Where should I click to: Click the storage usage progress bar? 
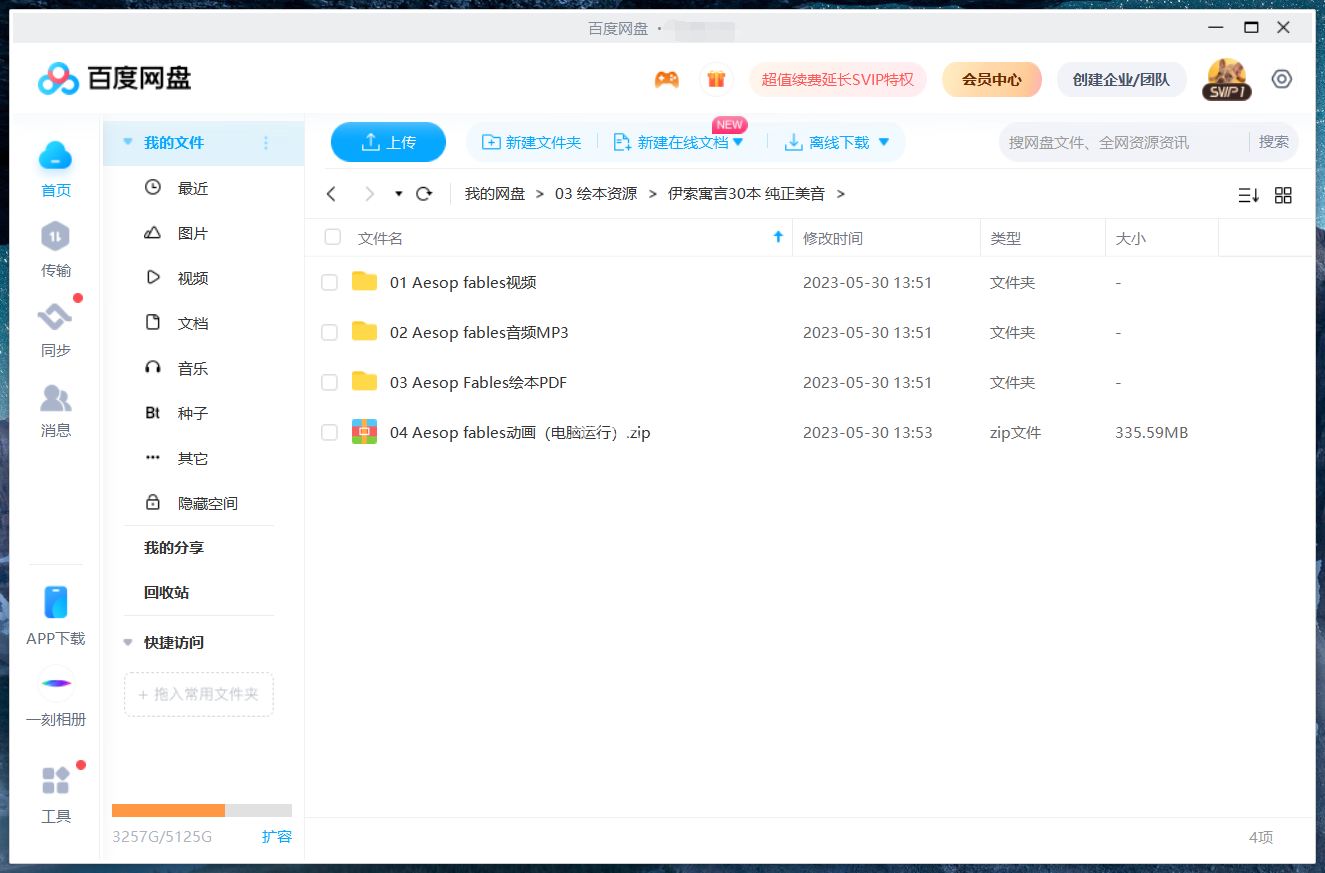[x=198, y=810]
